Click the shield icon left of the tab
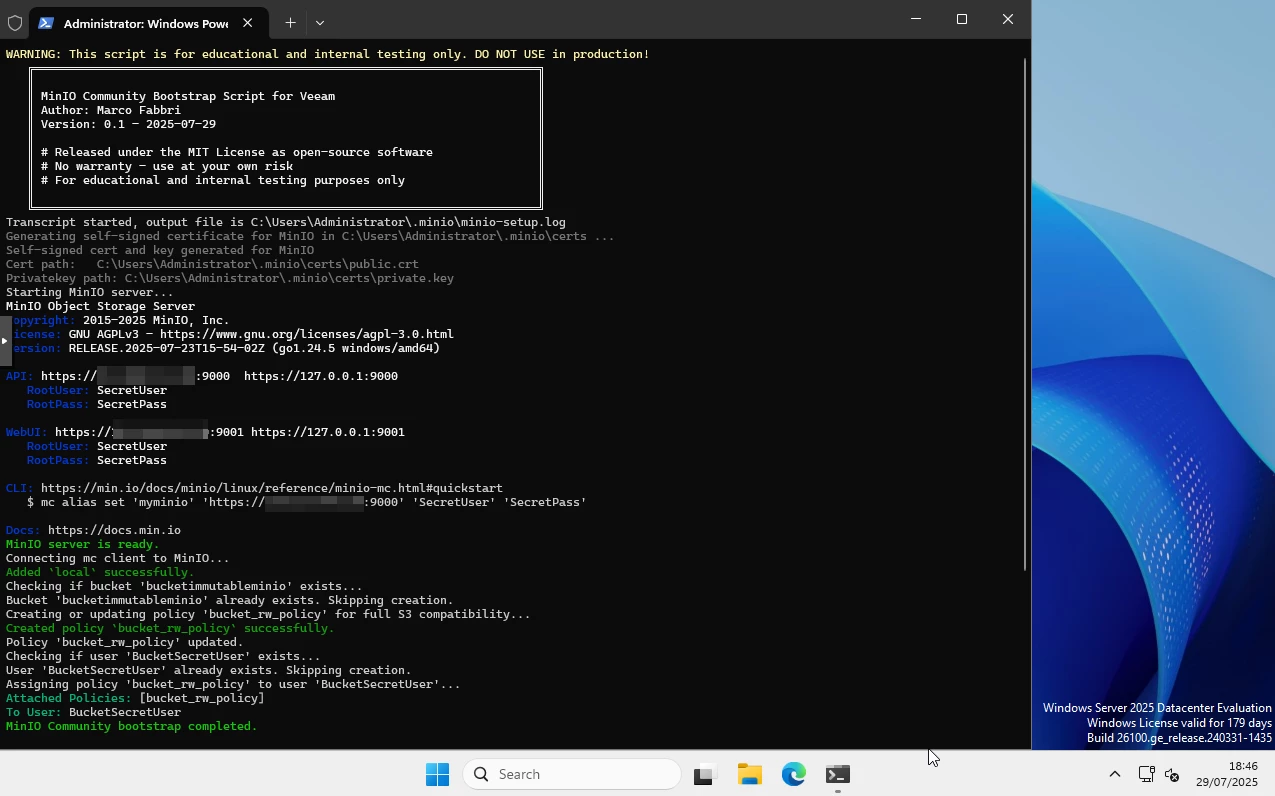1275x796 pixels. point(15,23)
